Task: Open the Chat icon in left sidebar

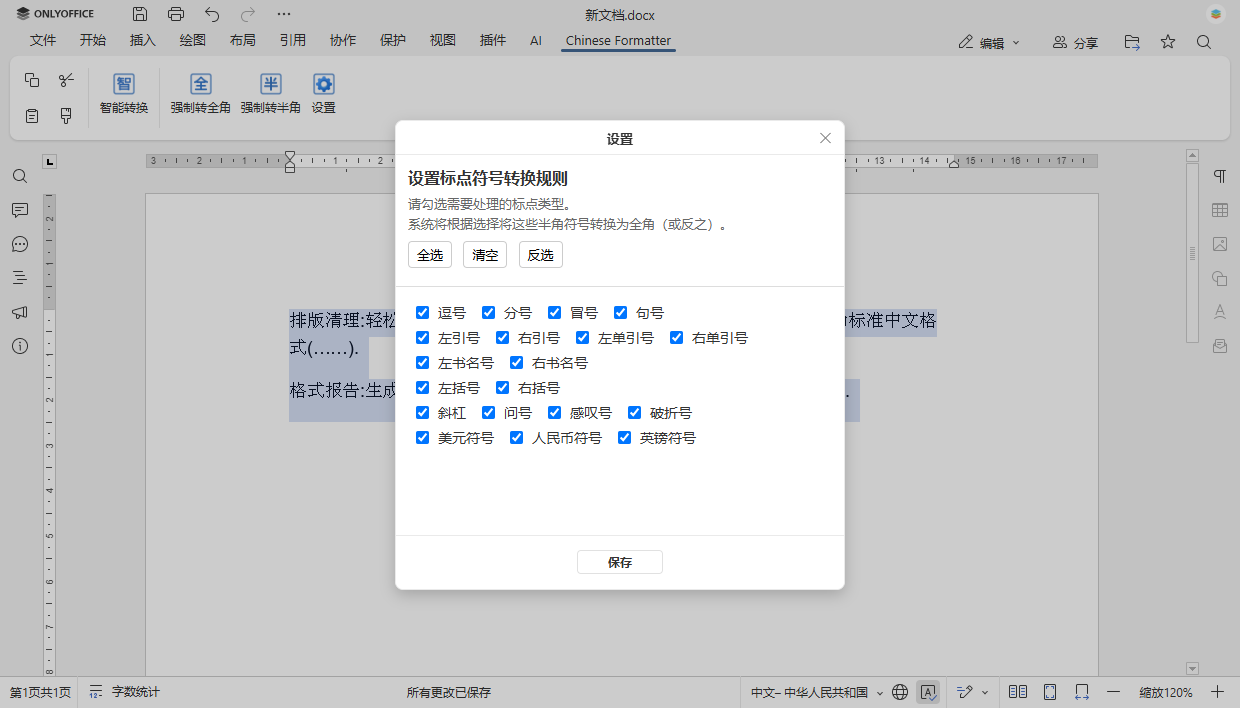Action: [20, 244]
